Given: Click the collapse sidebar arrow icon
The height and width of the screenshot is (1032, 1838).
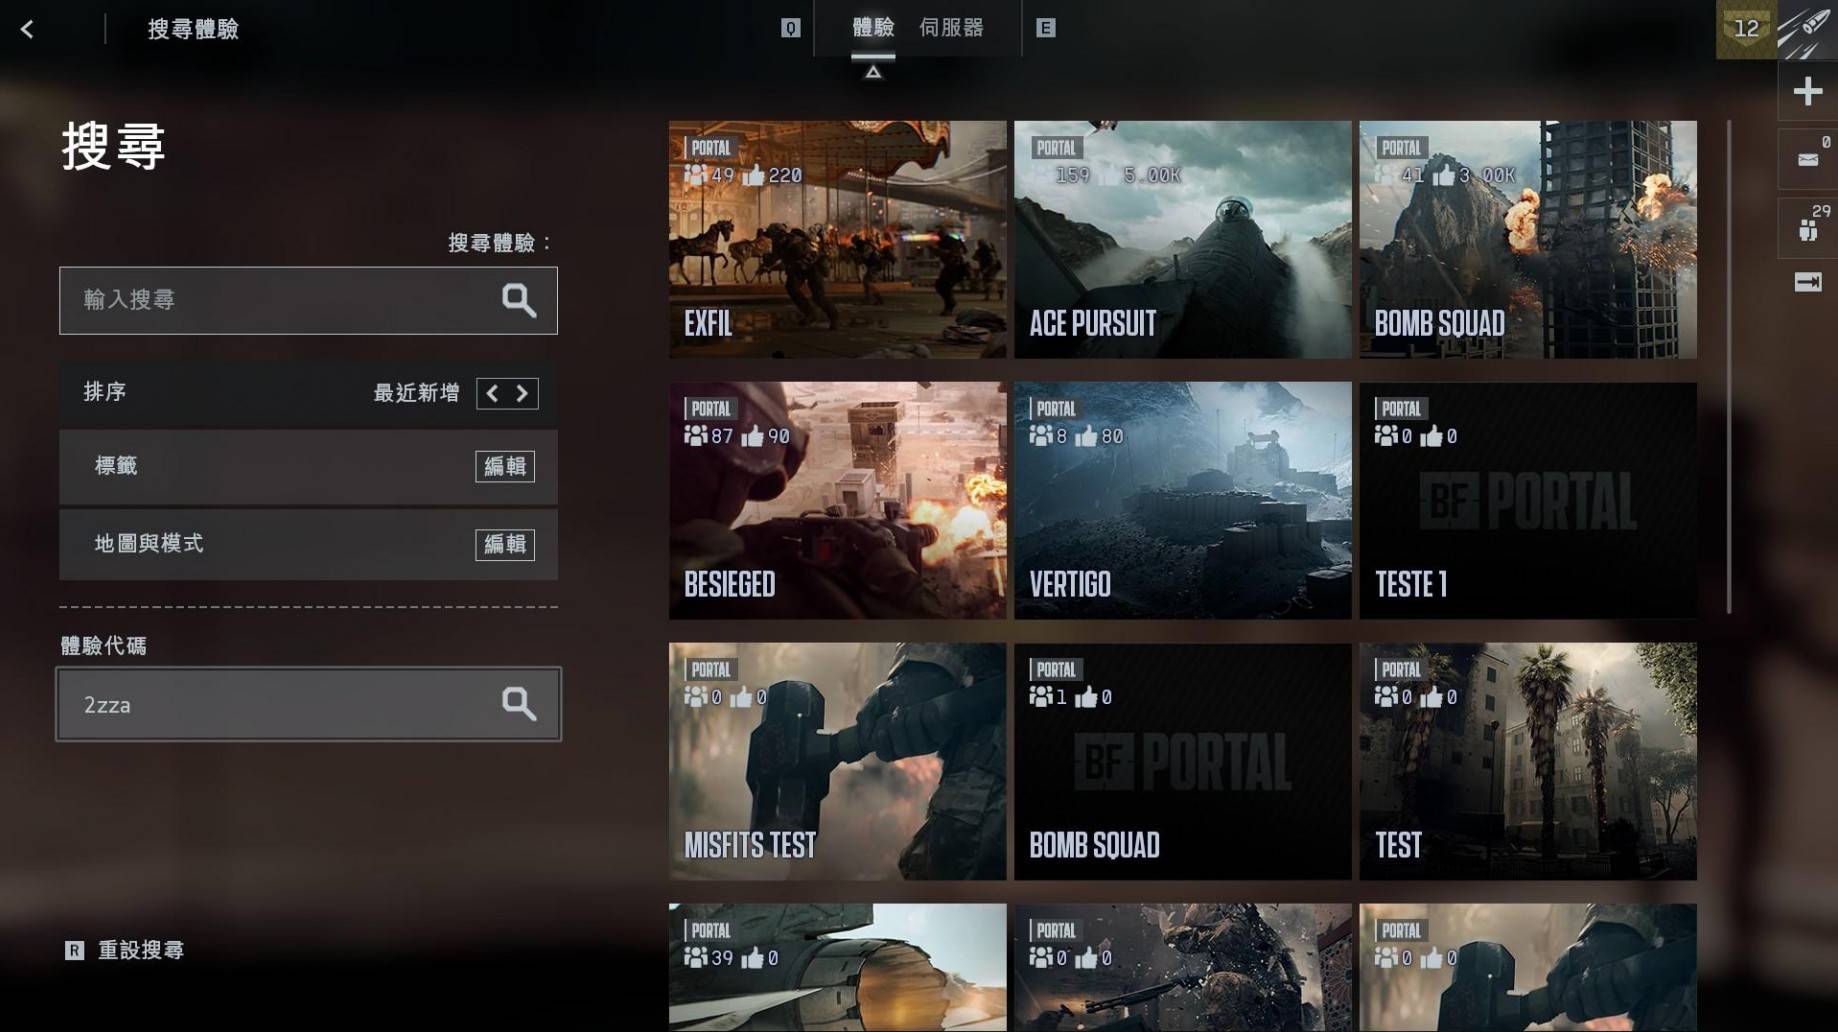Looking at the screenshot, I should click(1807, 283).
